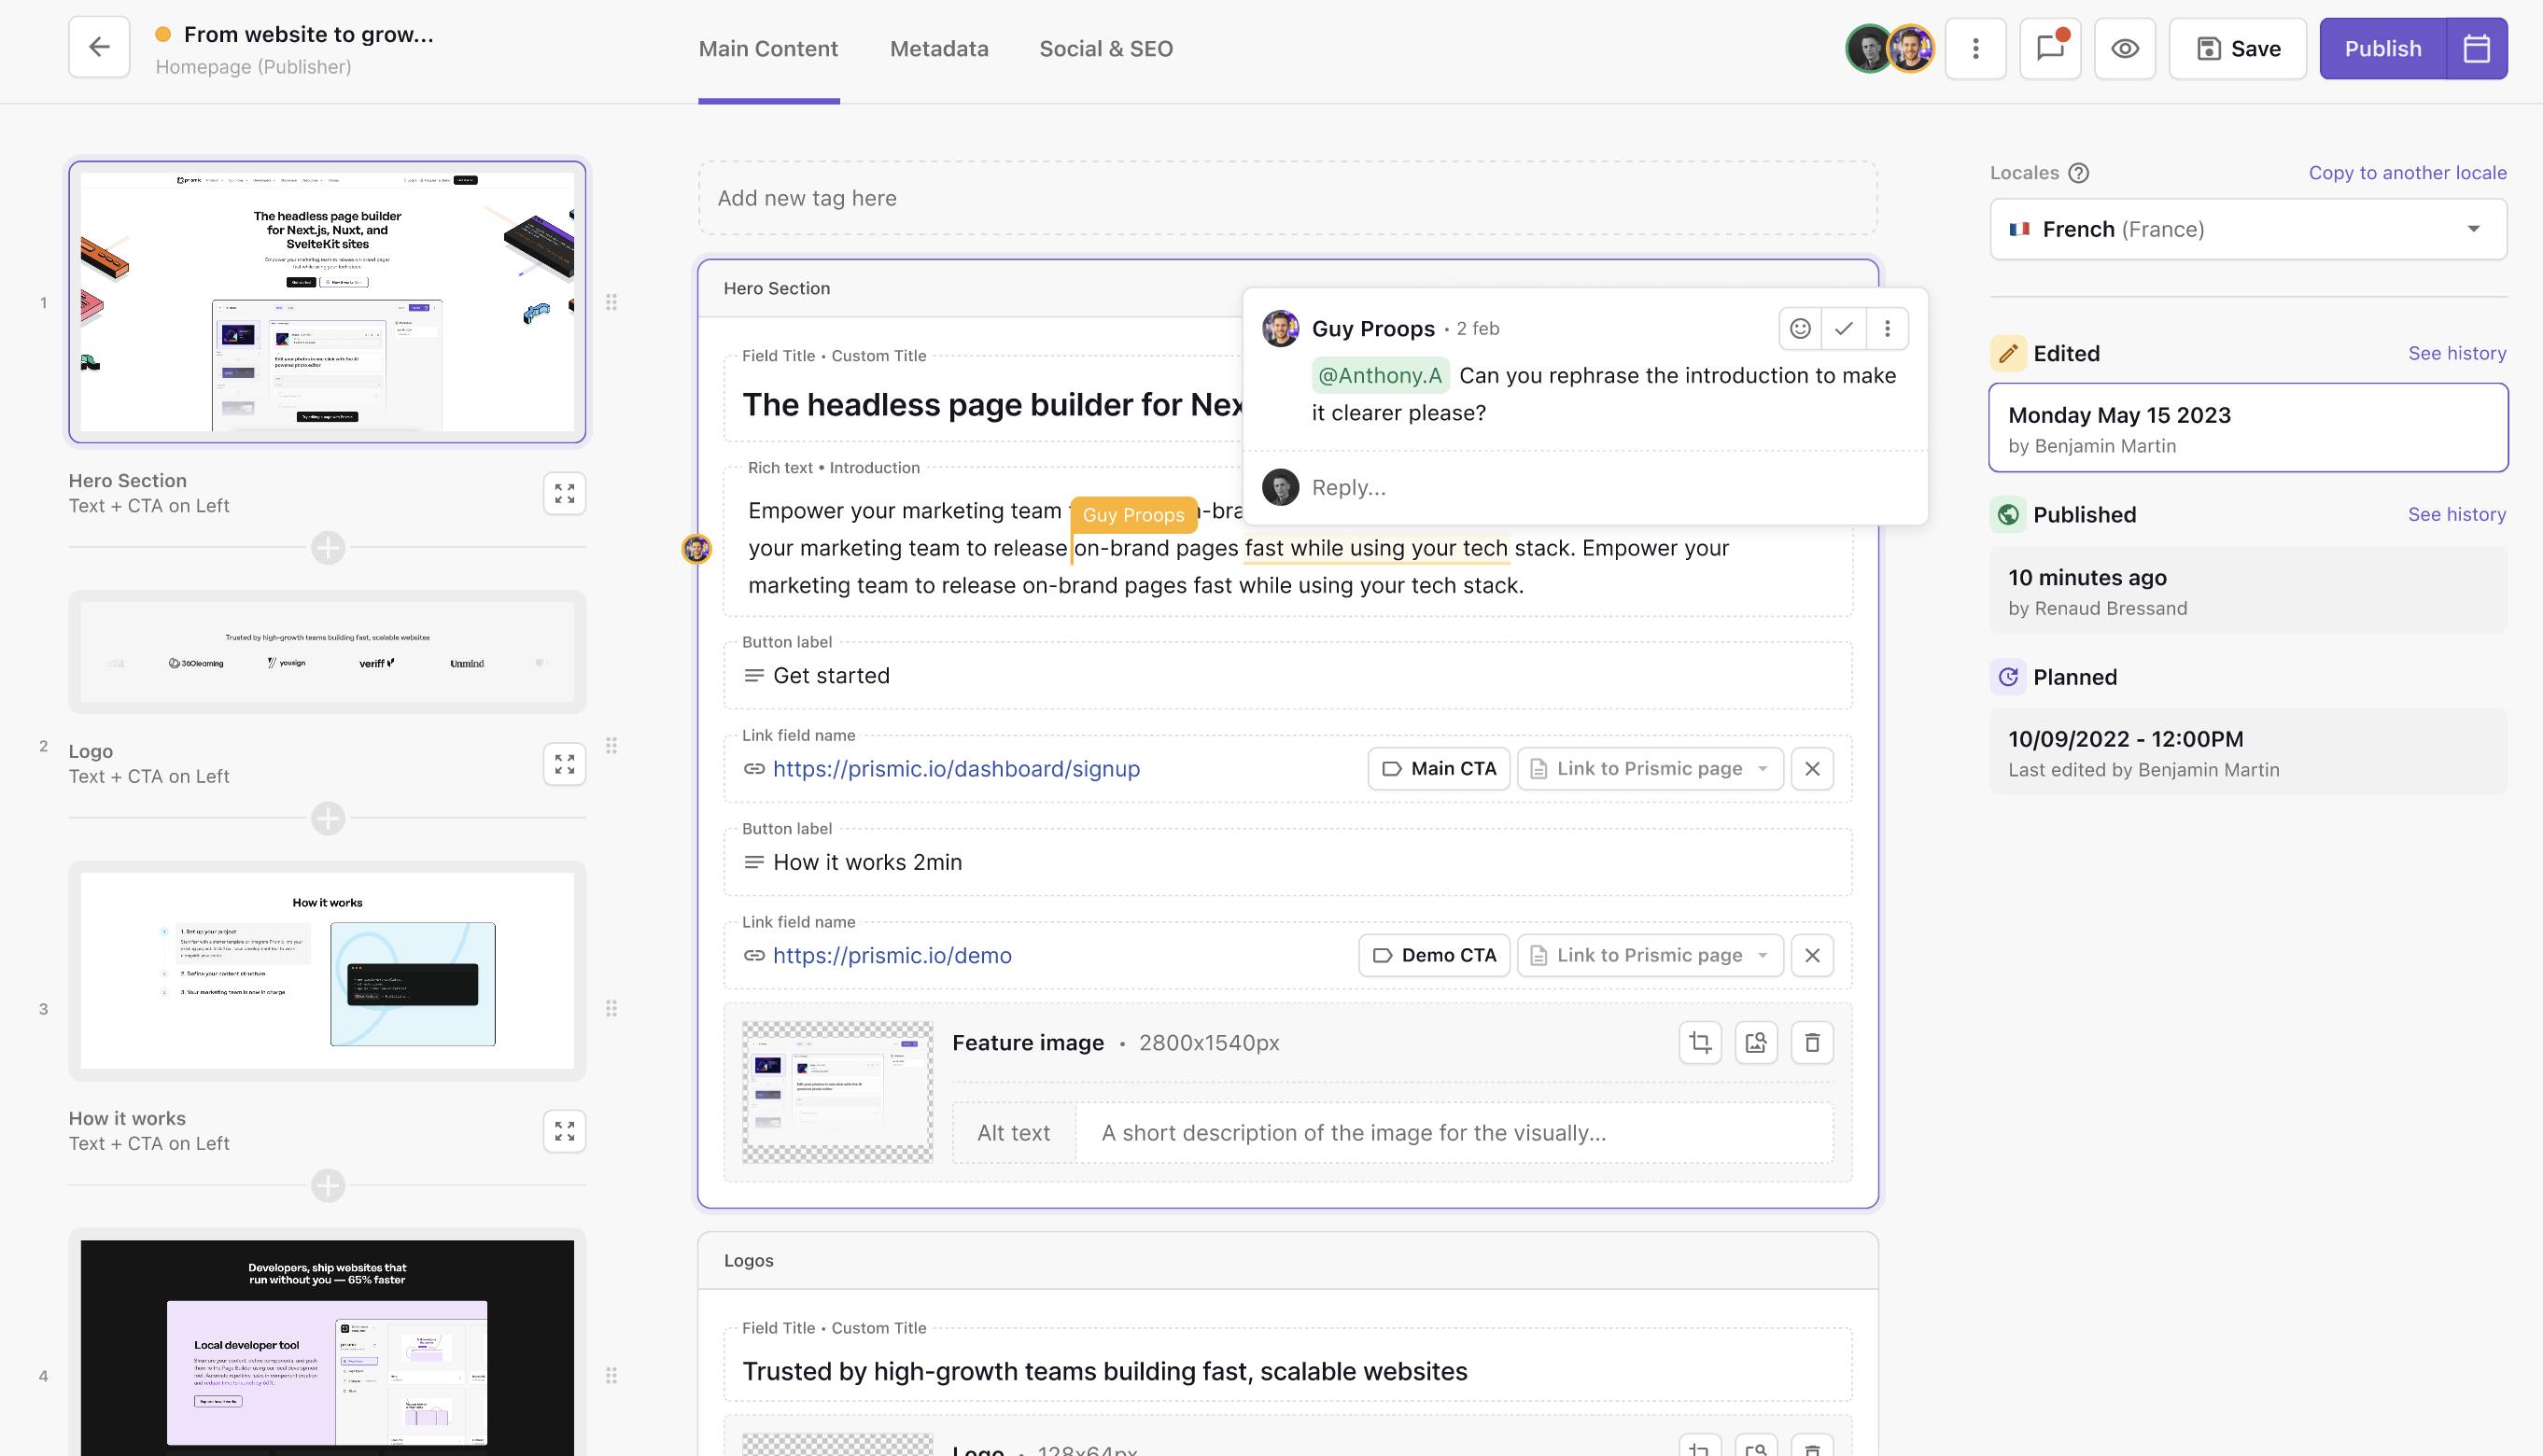This screenshot has height=1456, width=2543.
Task: Open the French (France) locale dropdown
Action: point(2248,229)
